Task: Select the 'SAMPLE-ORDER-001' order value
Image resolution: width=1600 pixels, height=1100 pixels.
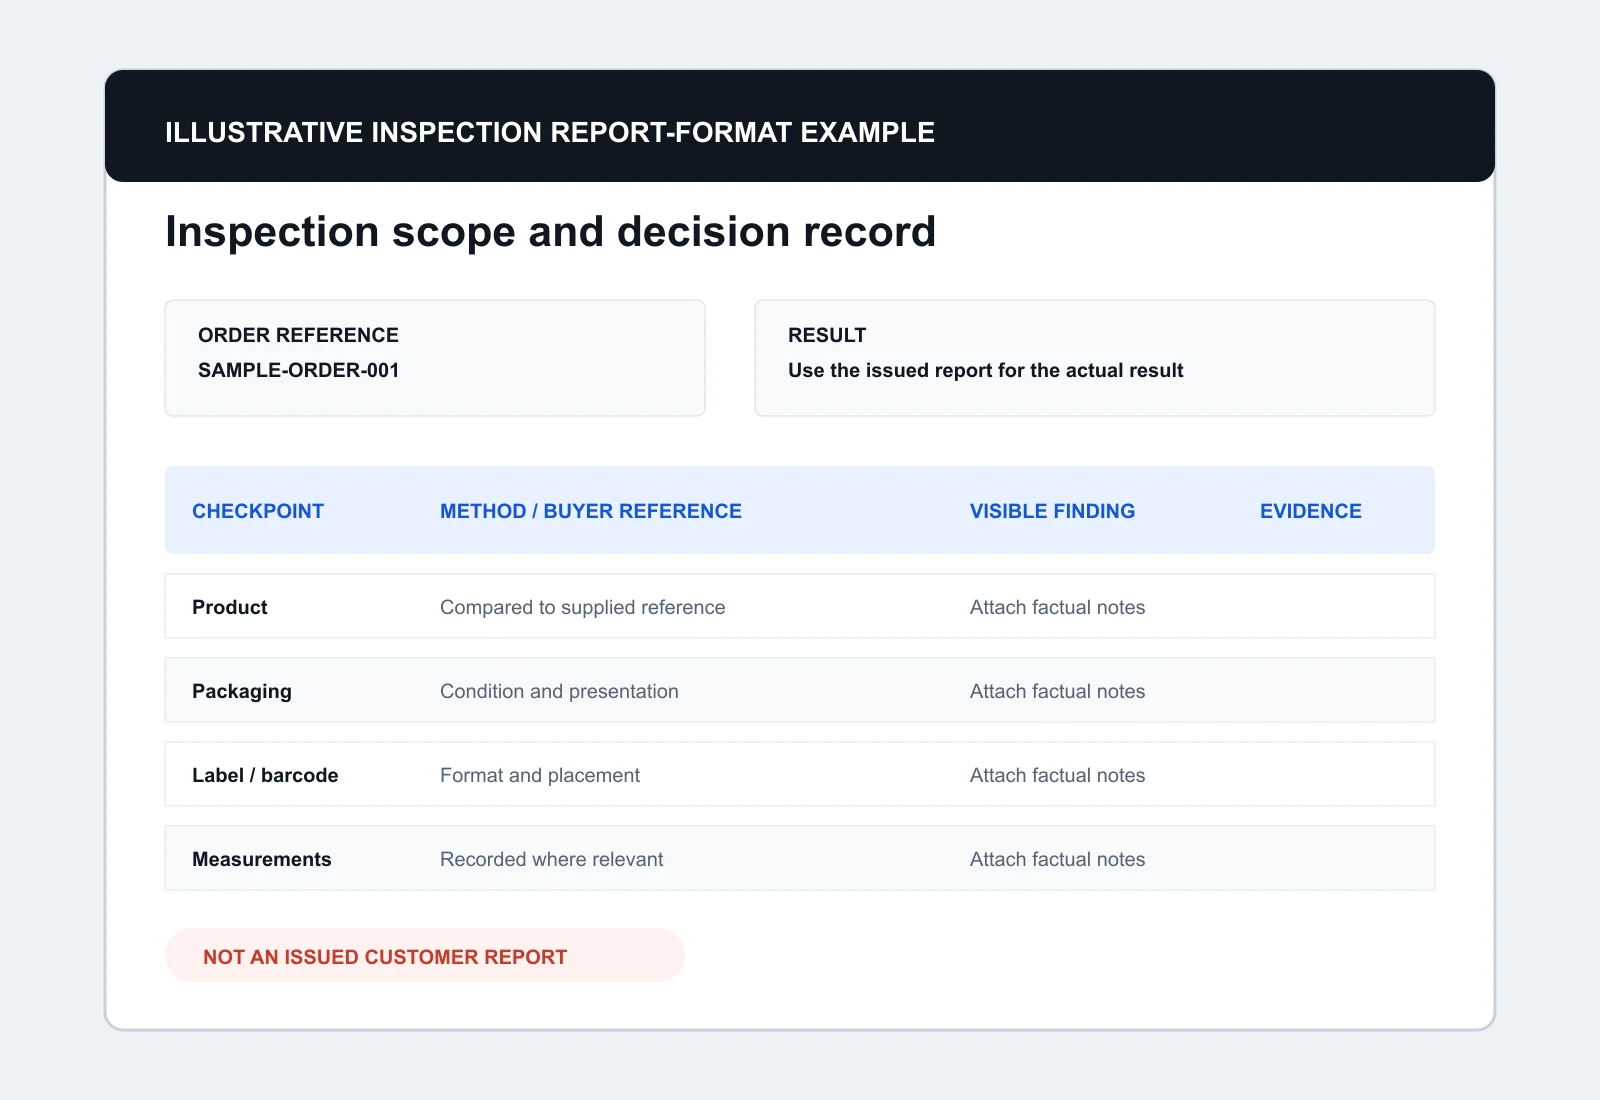Action: pyautogui.click(x=299, y=370)
